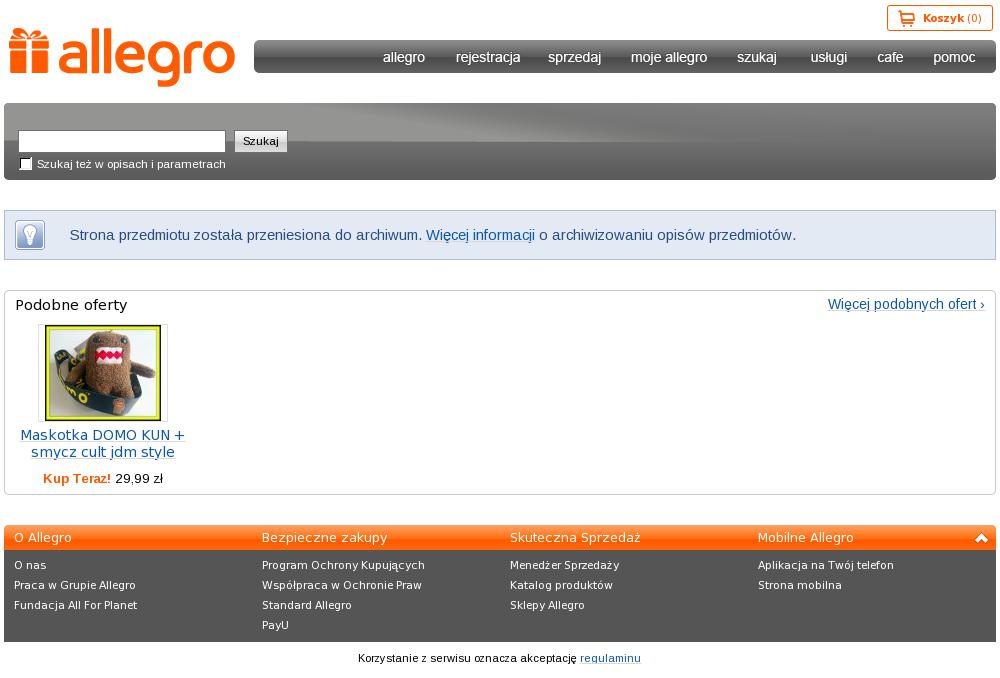Open moje allegro in the navigation
Image resolution: width=1000 pixels, height=678 pixels.
[x=668, y=57]
